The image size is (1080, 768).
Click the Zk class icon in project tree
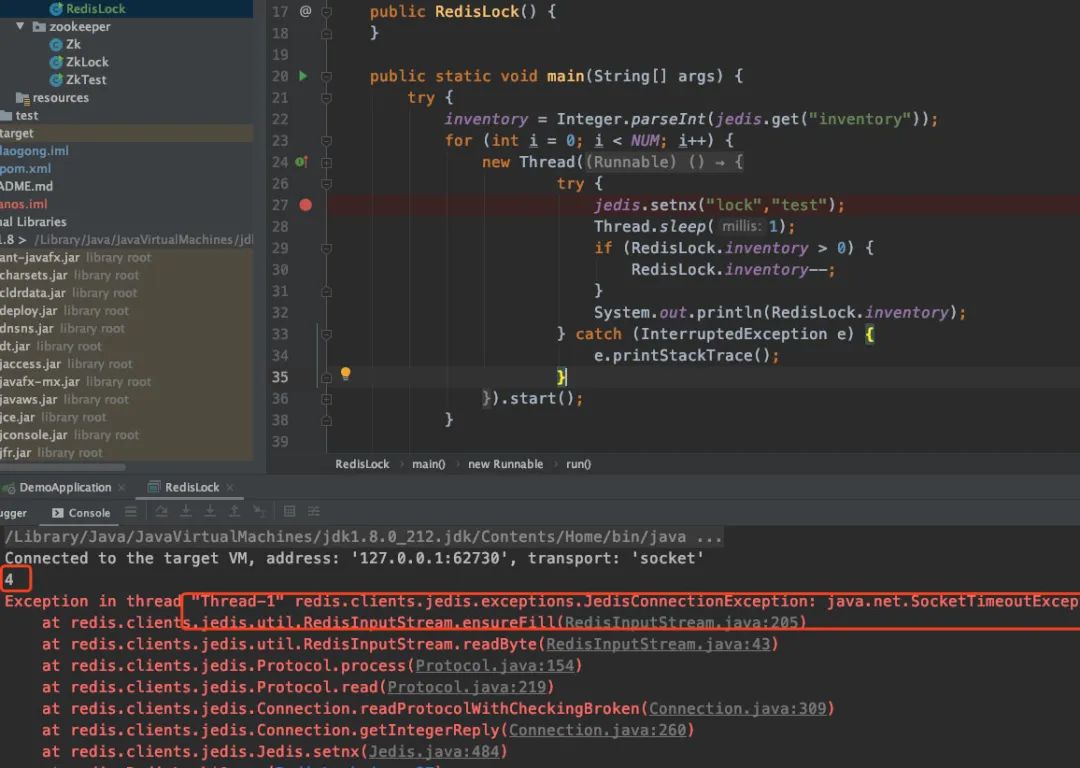click(56, 44)
